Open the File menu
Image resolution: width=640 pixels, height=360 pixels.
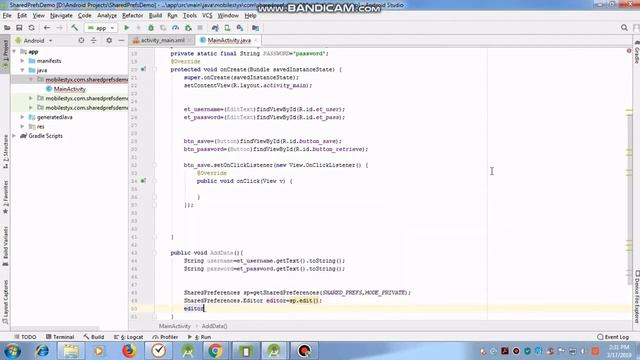(7, 16)
